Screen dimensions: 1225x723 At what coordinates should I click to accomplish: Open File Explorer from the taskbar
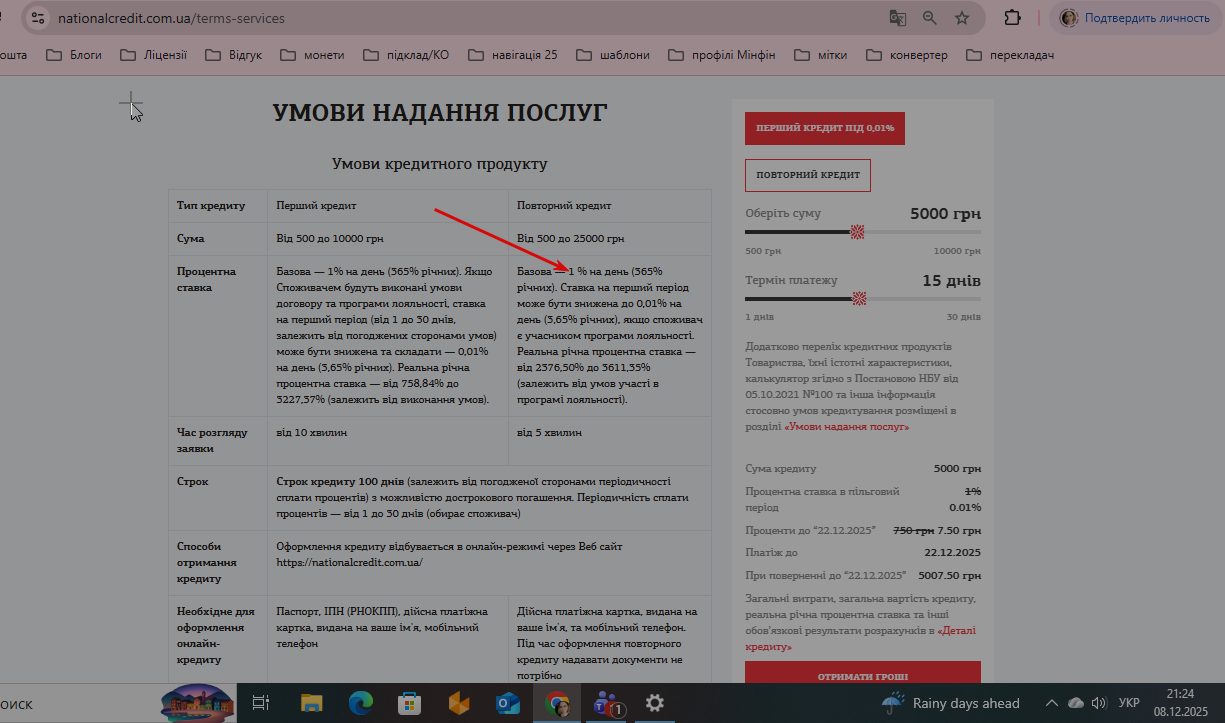pyautogui.click(x=312, y=703)
